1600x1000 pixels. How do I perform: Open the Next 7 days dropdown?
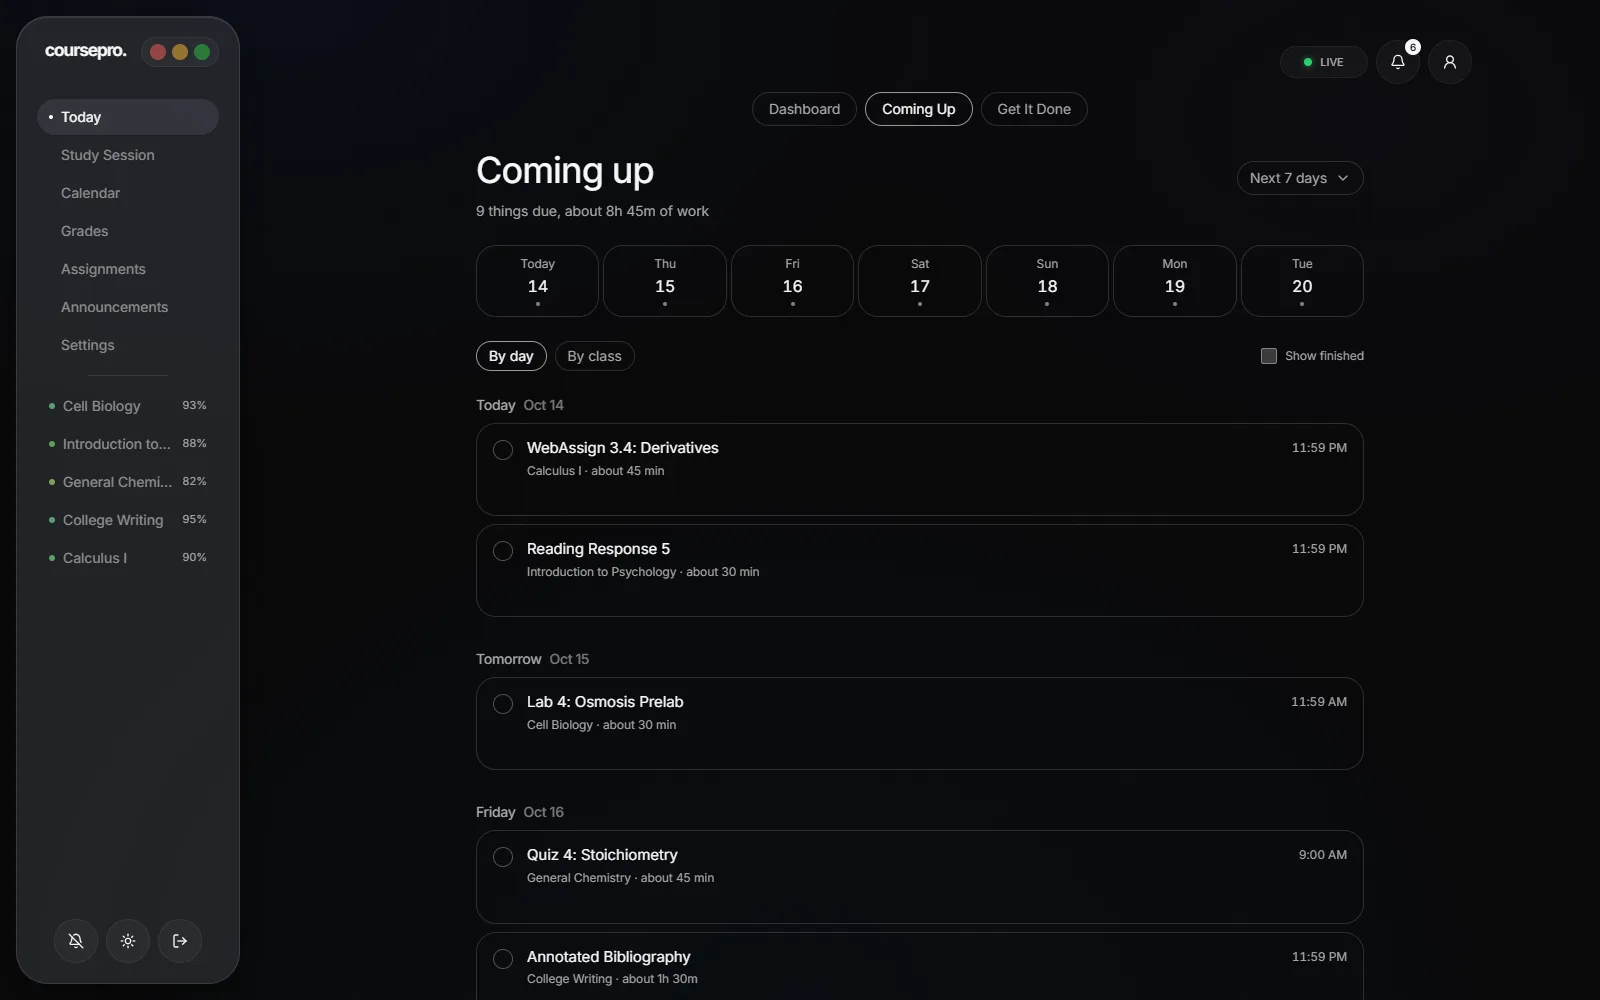pos(1300,178)
